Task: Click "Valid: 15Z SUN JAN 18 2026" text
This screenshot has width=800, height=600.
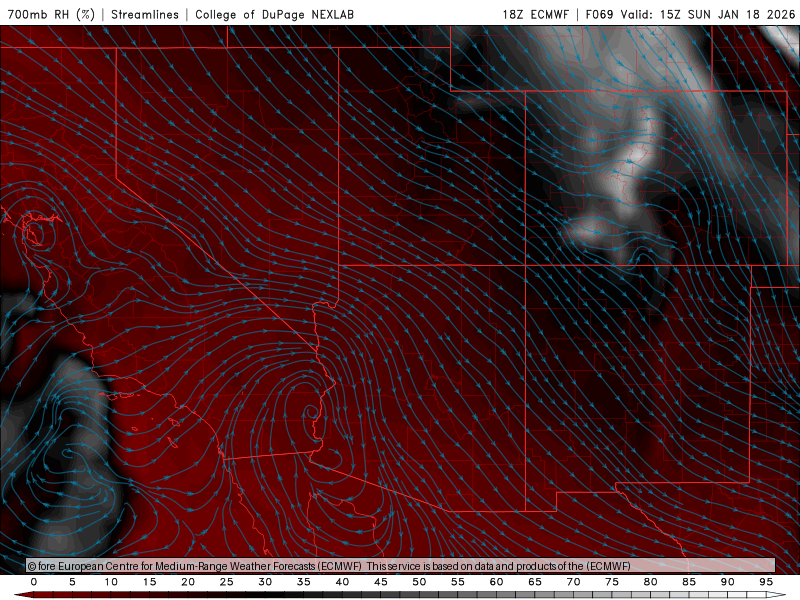Action: pyautogui.click(x=708, y=14)
